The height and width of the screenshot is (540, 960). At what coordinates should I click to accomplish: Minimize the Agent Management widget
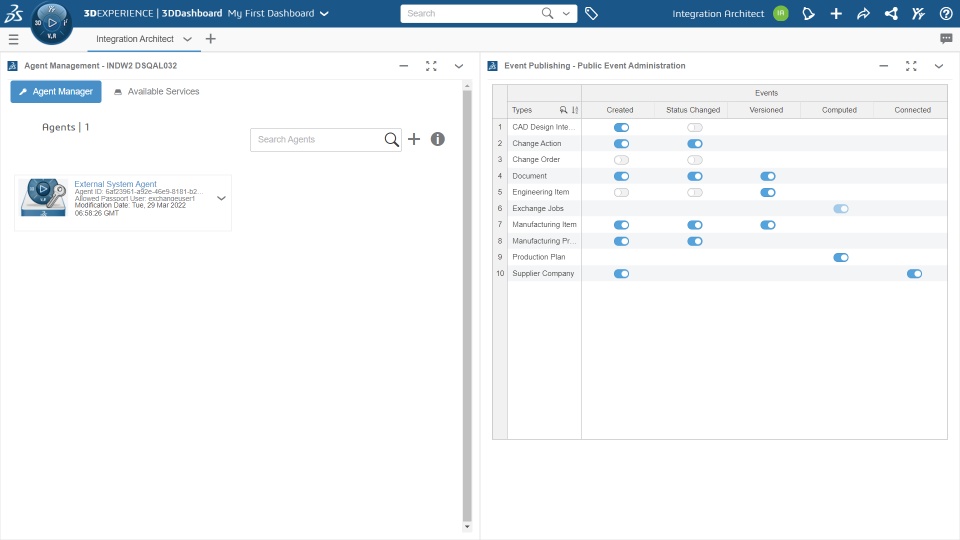point(403,66)
